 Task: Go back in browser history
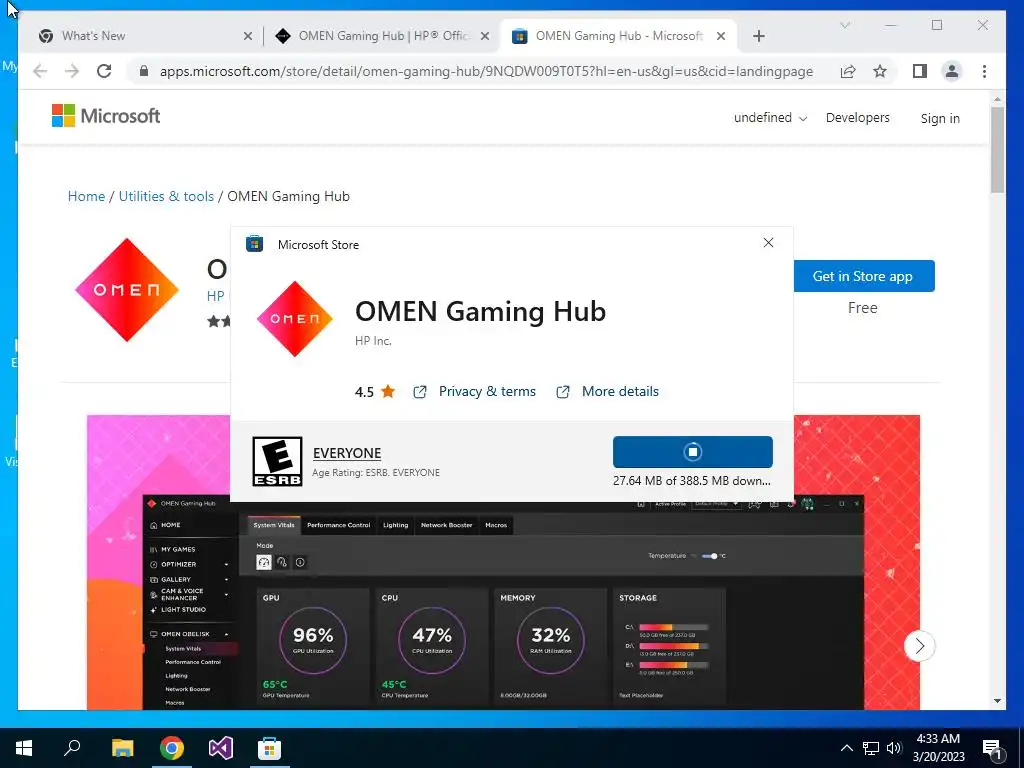(40, 71)
